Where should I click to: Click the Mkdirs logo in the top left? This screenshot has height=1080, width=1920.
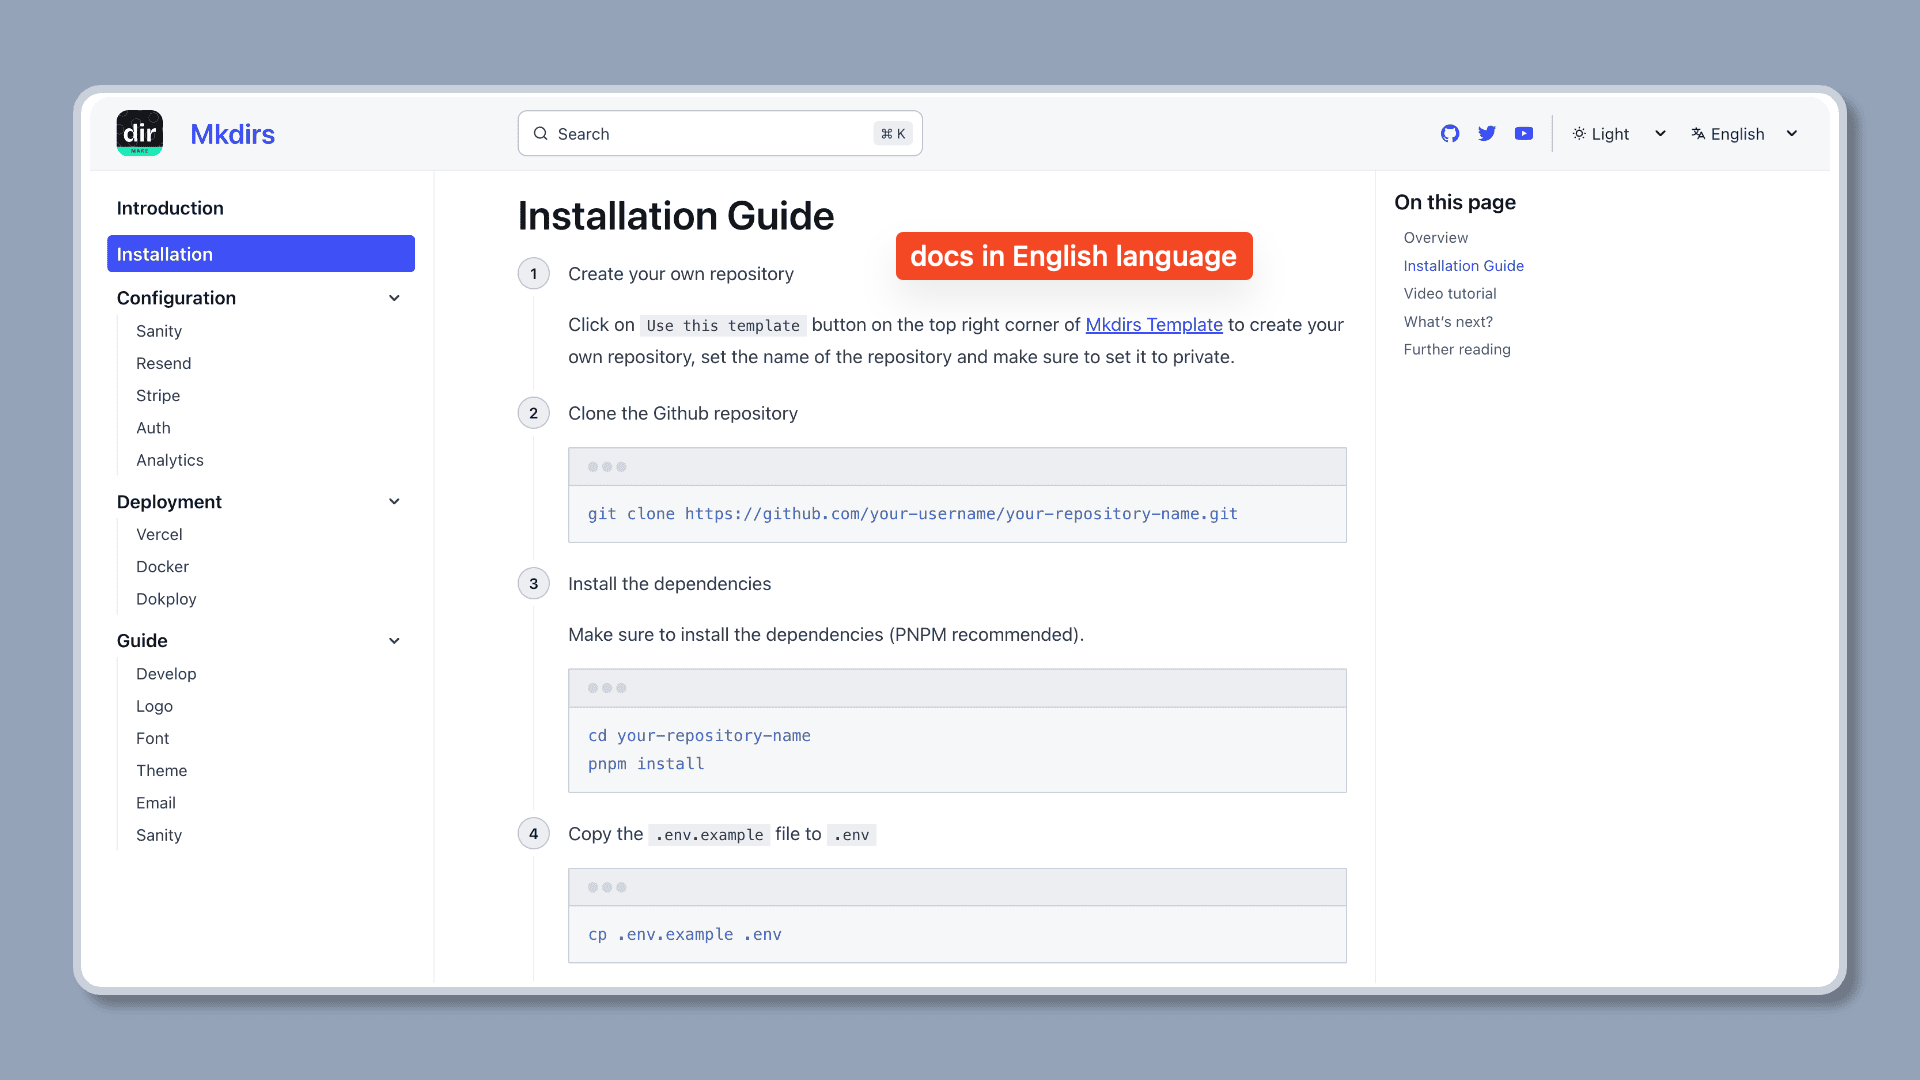(x=139, y=133)
